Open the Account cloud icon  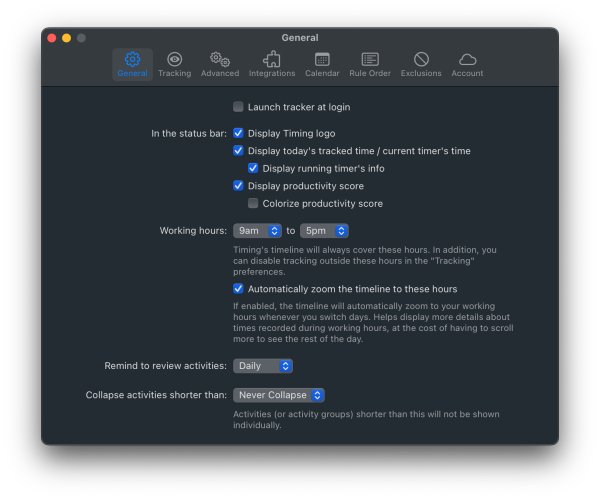coord(467,60)
